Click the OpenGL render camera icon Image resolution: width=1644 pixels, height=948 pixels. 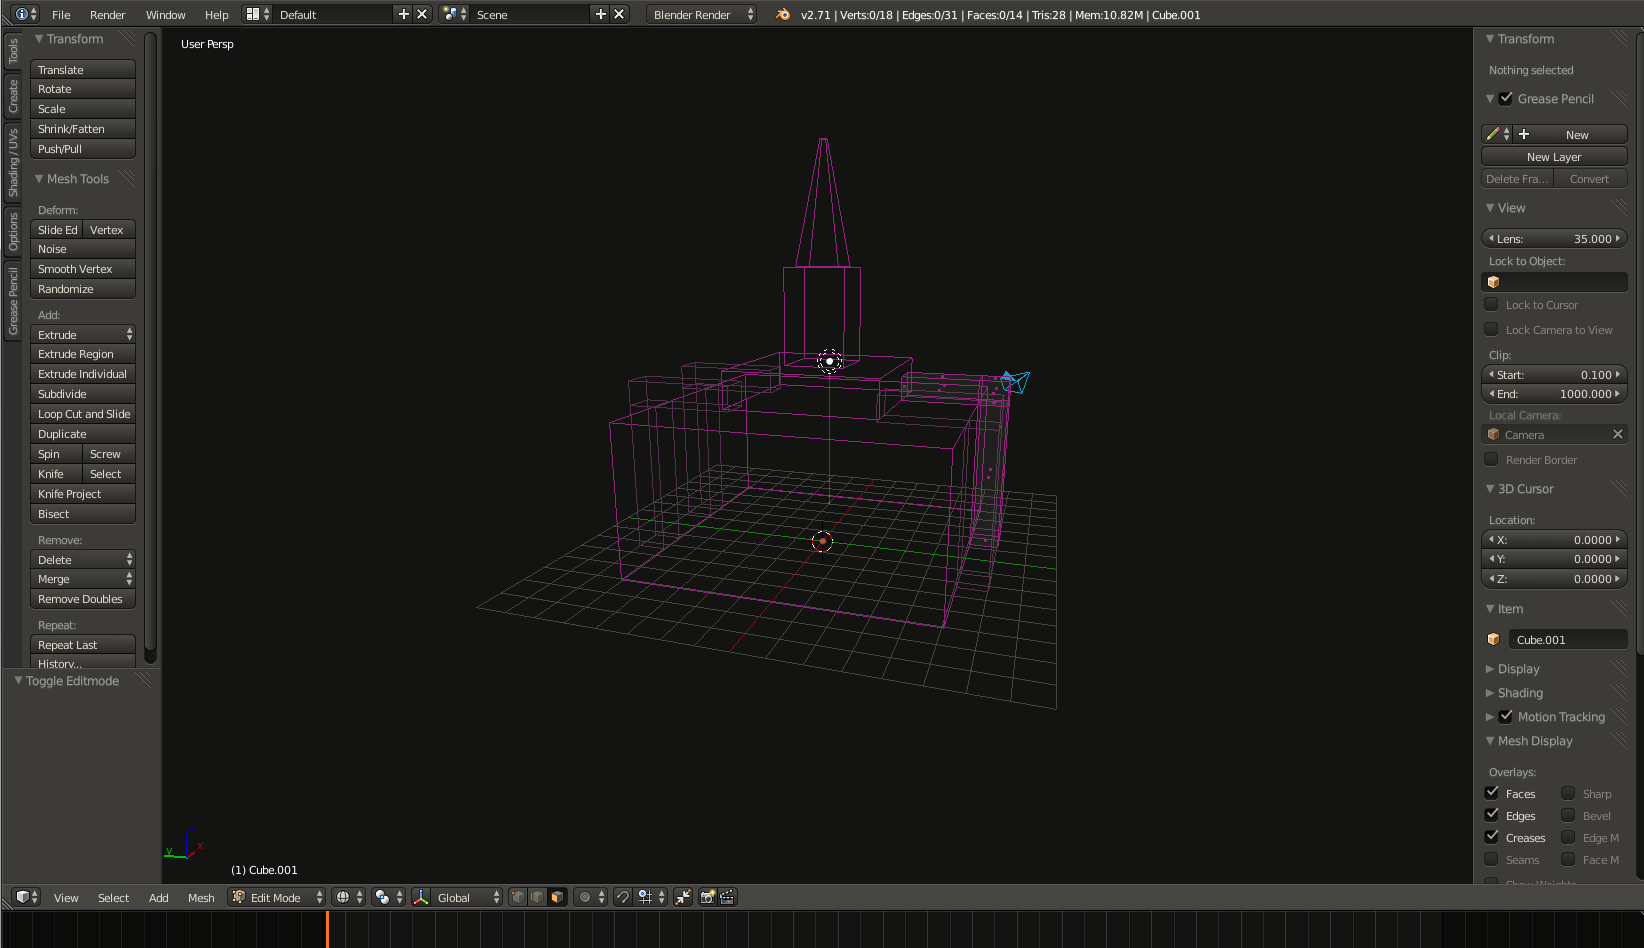pos(707,897)
